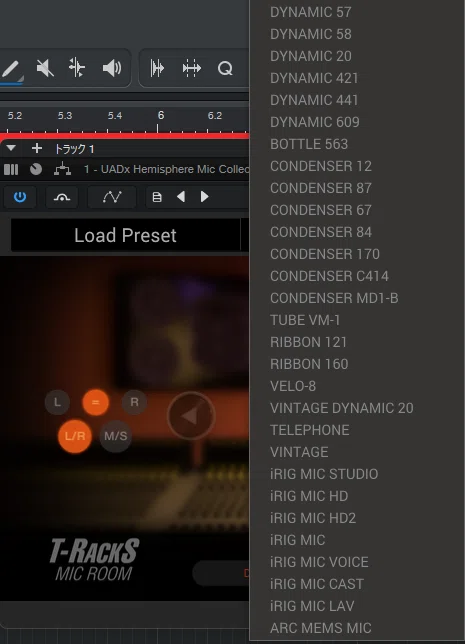Toggle the auto-scroll arrows icon
The height and width of the screenshot is (644, 465).
[x=191, y=68]
